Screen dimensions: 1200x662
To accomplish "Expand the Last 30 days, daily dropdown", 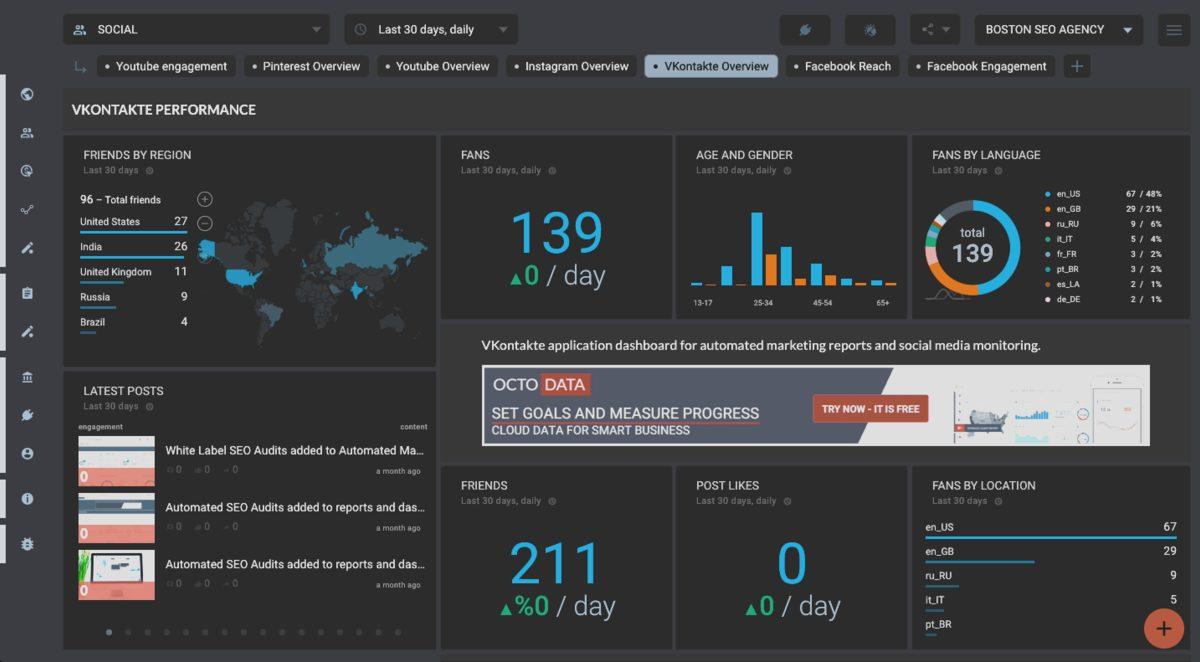I will tap(431, 30).
